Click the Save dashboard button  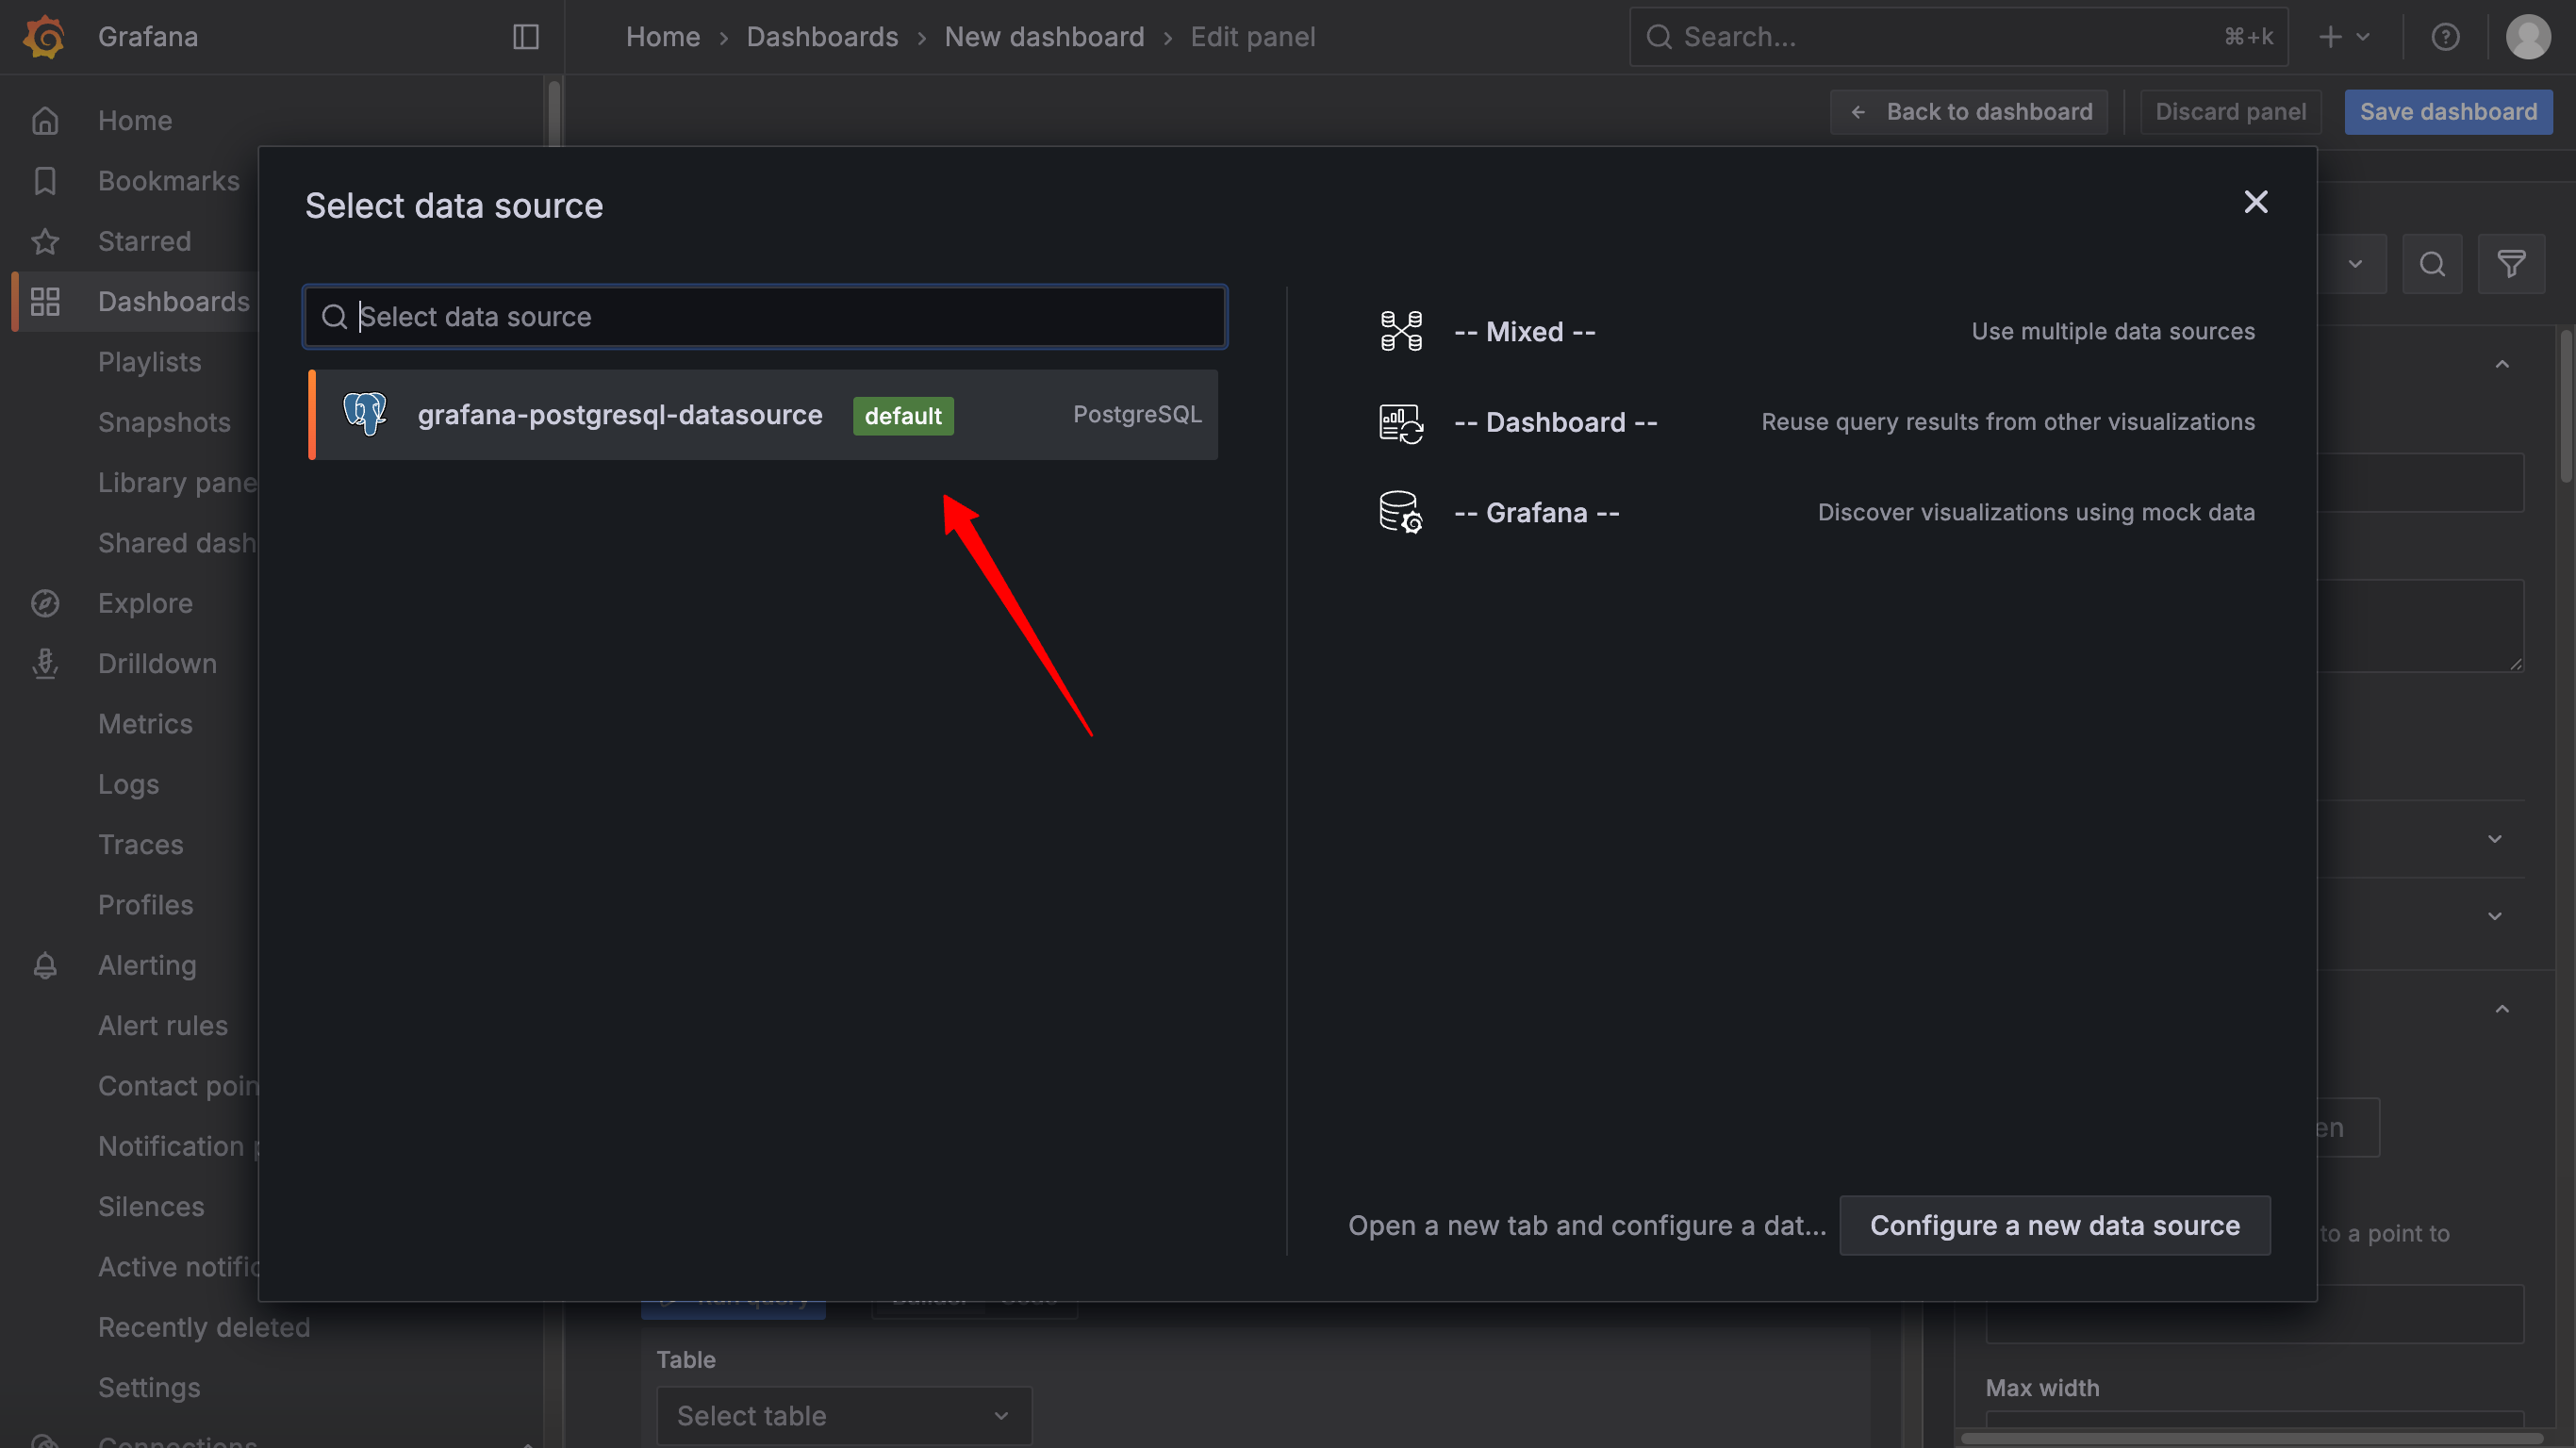[2447, 111]
